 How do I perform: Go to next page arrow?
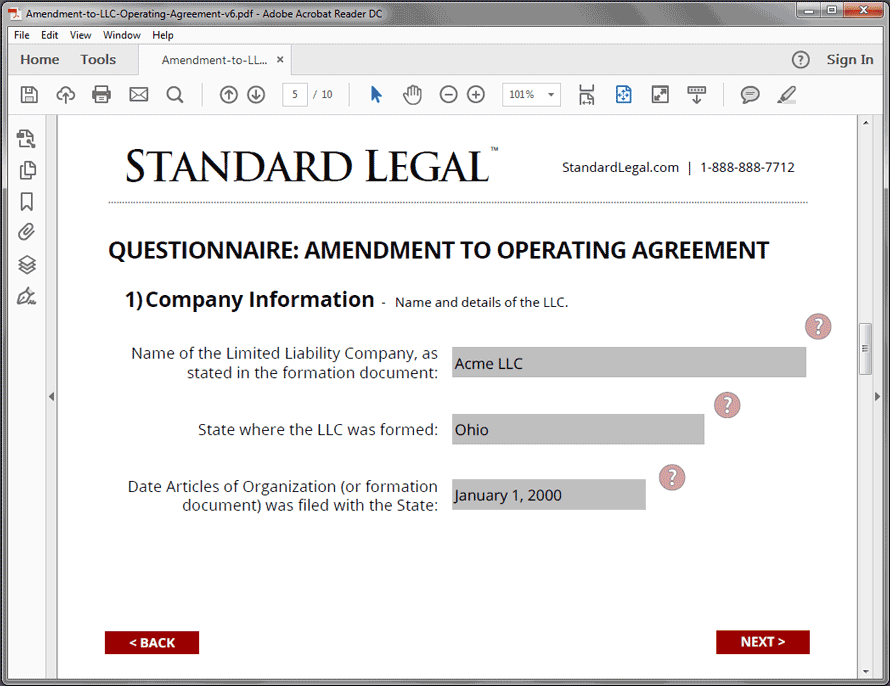pyautogui.click(x=256, y=94)
